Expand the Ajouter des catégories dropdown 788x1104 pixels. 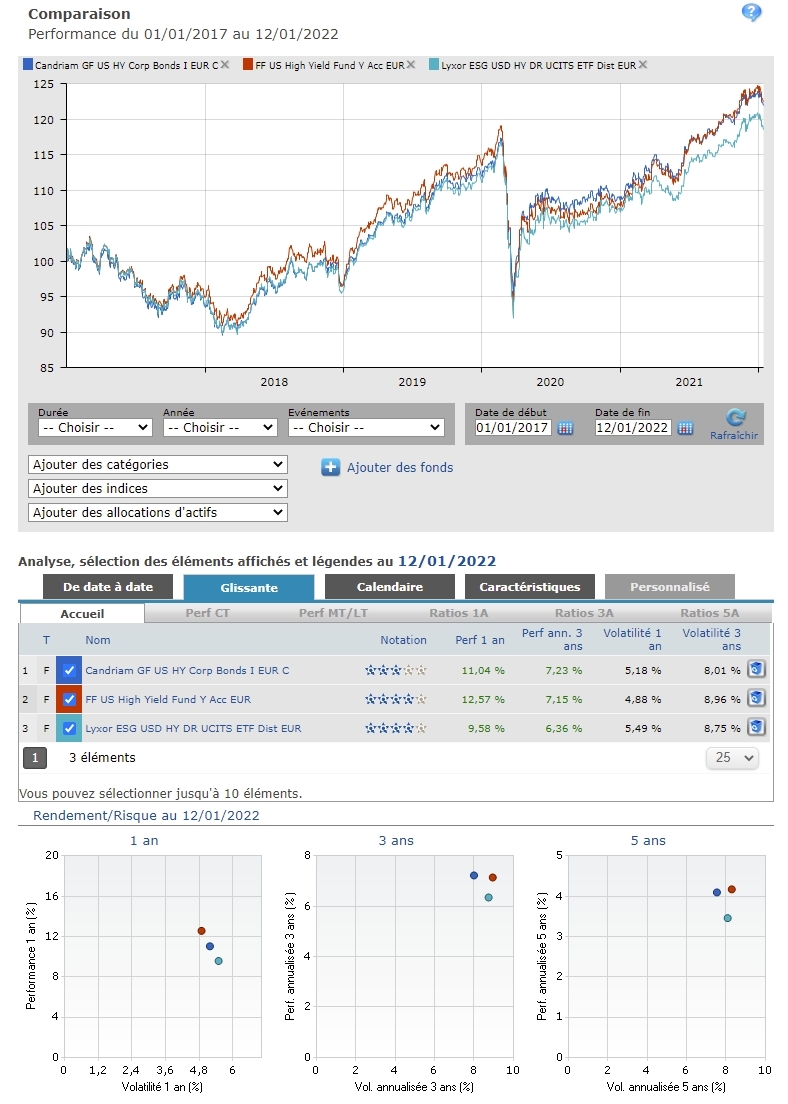pyautogui.click(x=158, y=464)
